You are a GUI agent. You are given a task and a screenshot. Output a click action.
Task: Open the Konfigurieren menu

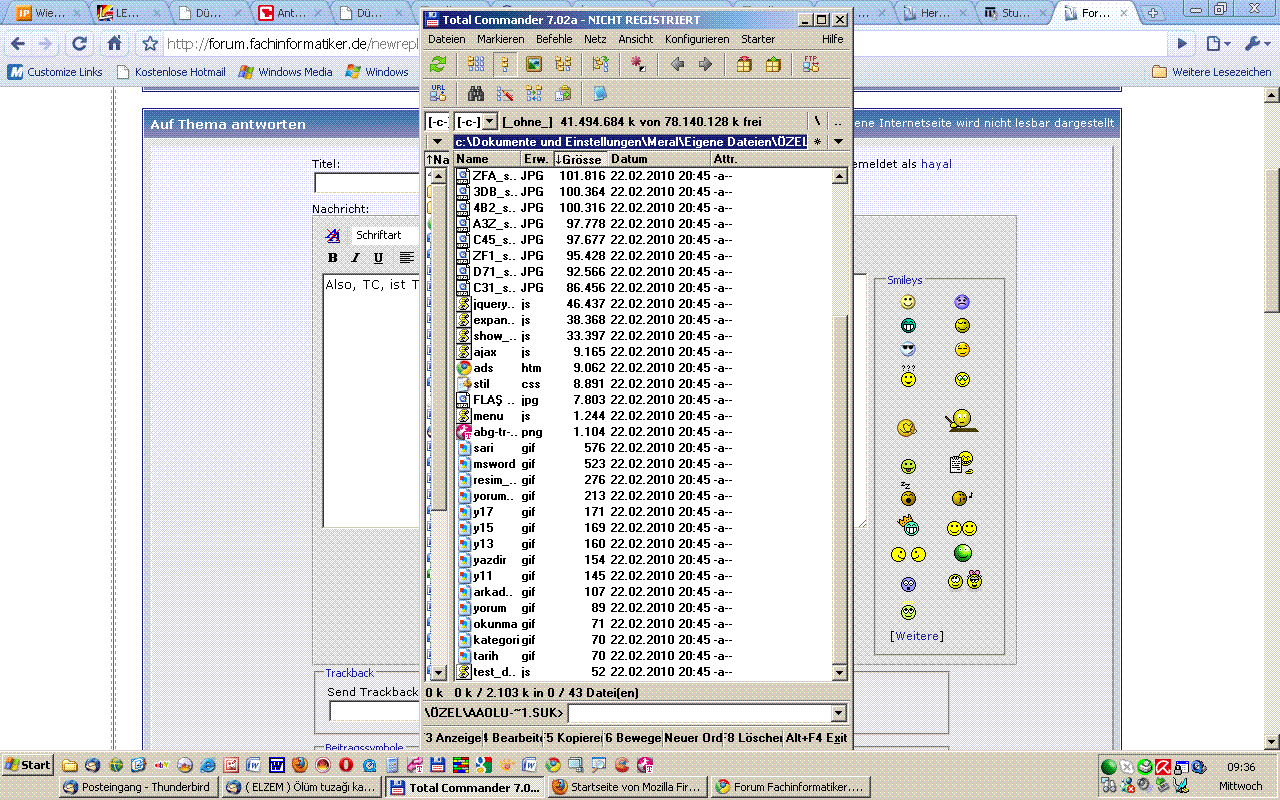697,39
